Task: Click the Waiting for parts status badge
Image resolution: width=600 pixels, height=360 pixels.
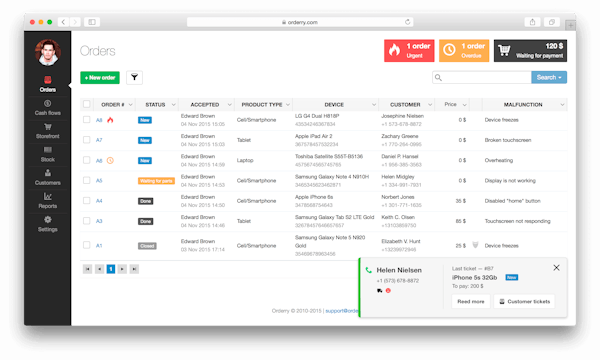Action: coord(156,181)
